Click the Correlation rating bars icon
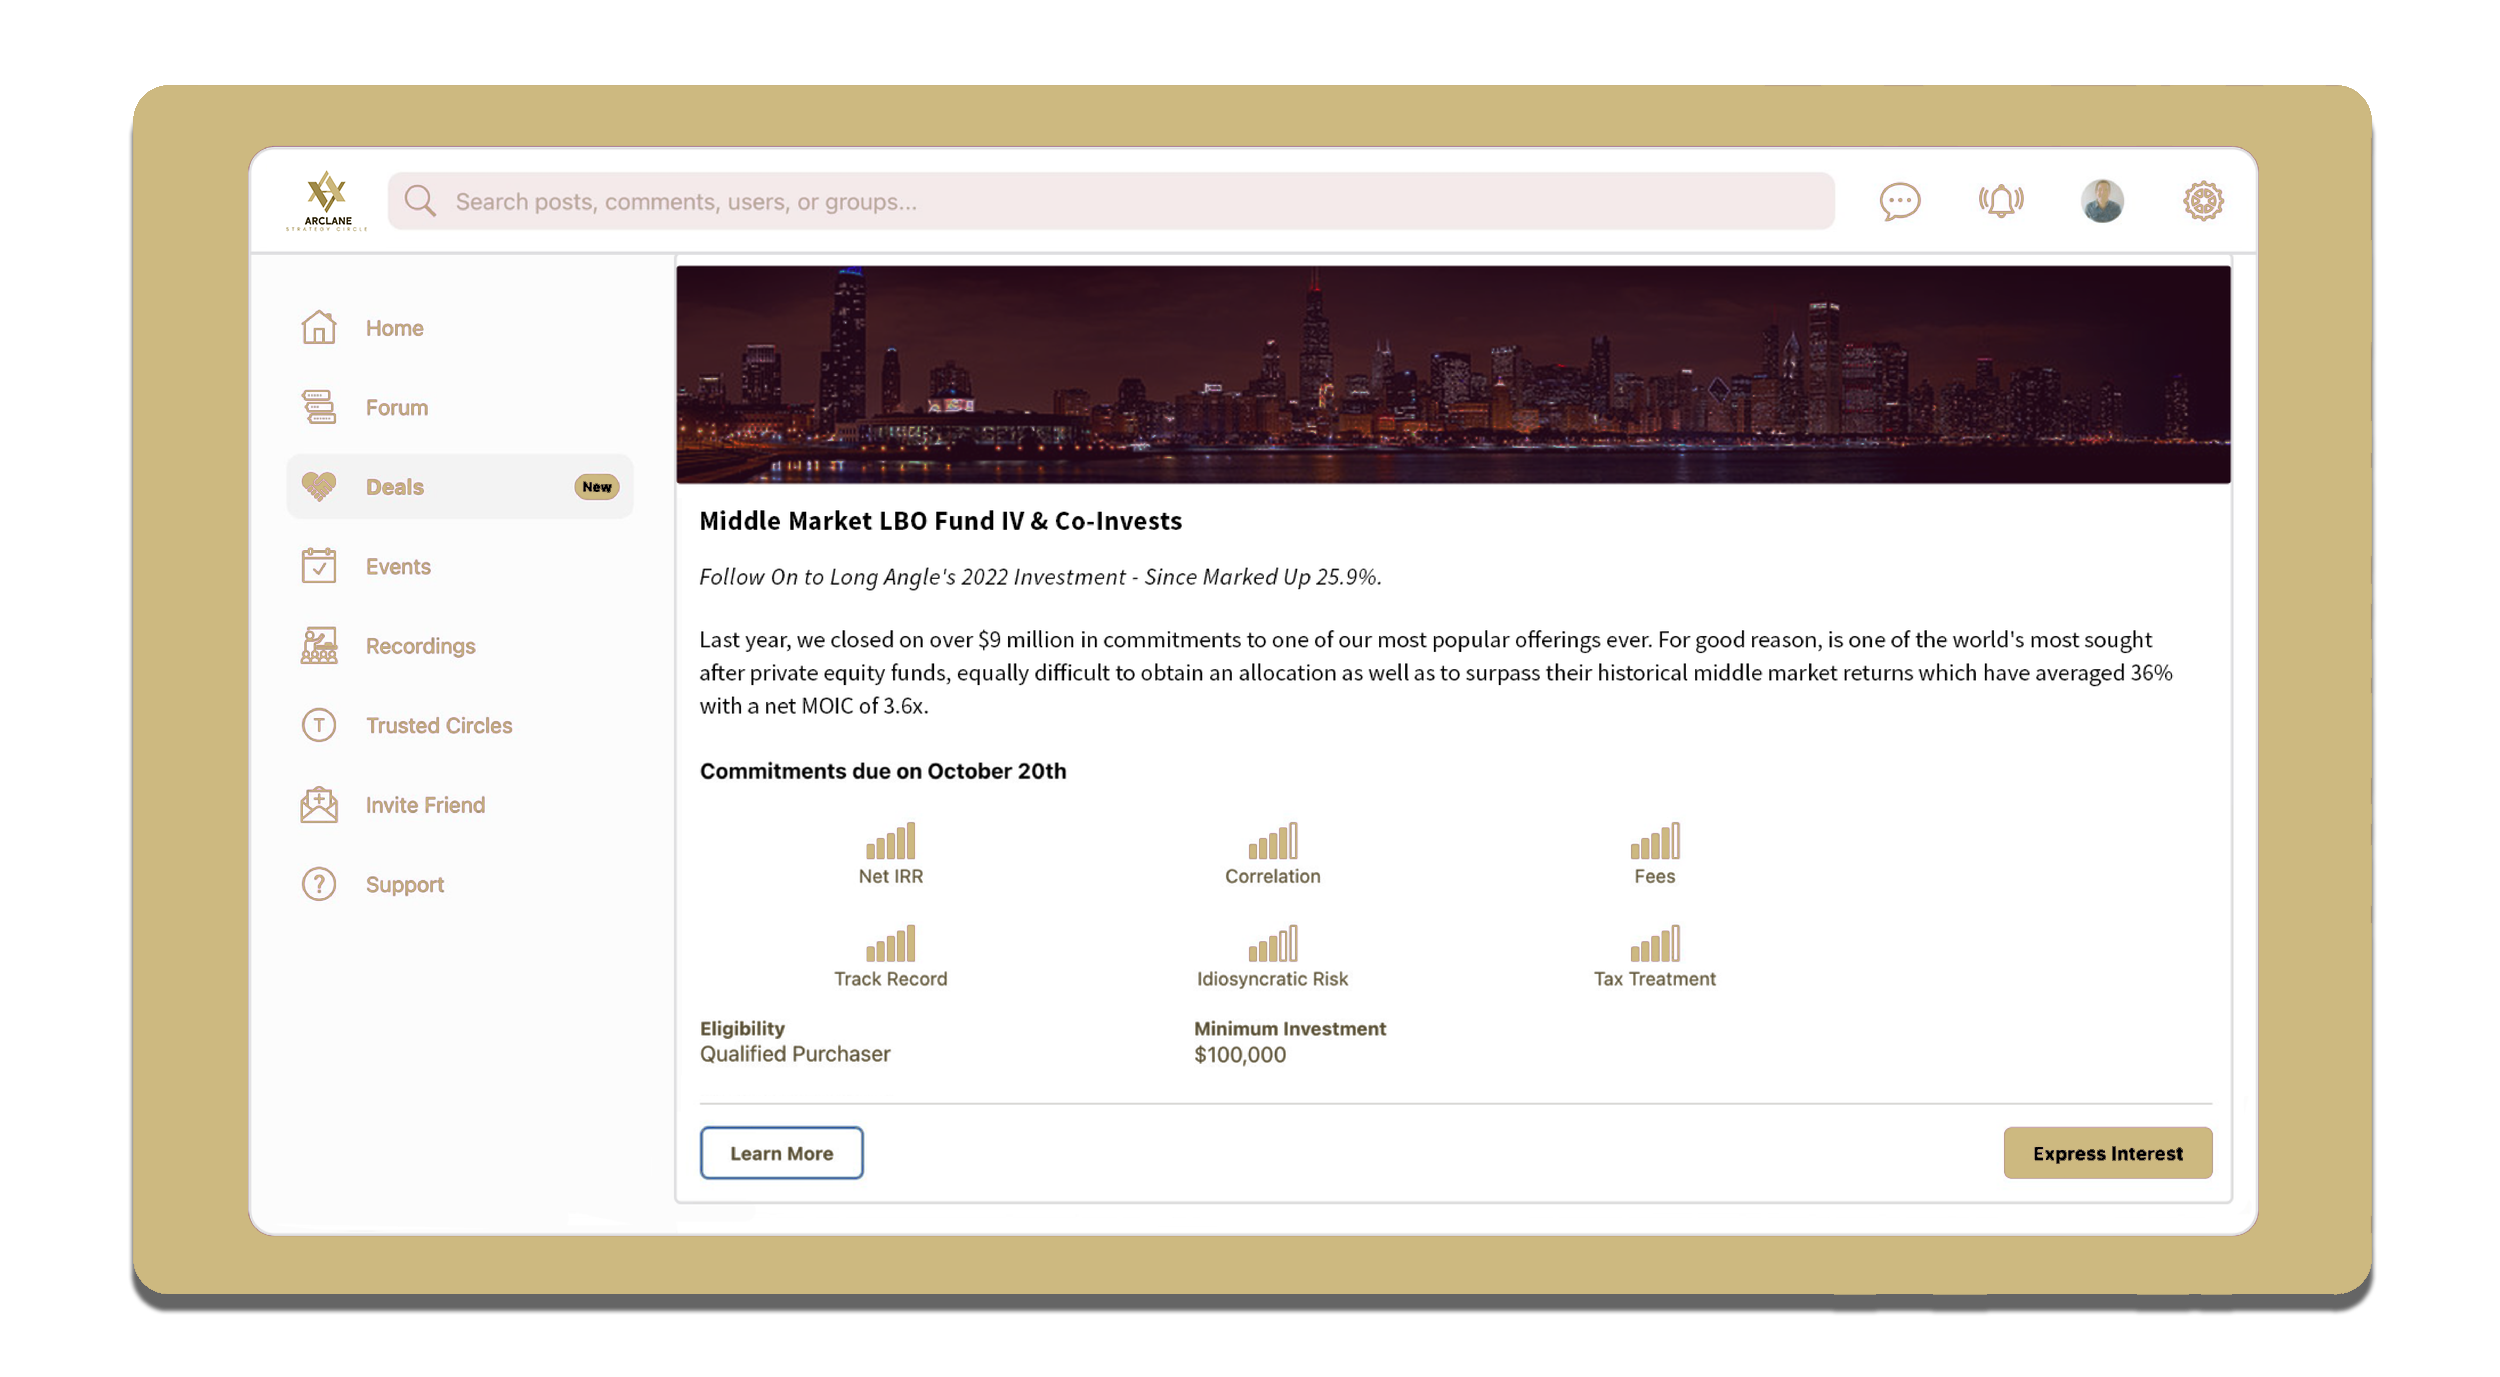Screen dimensions: 2500x1377 tap(1272, 841)
